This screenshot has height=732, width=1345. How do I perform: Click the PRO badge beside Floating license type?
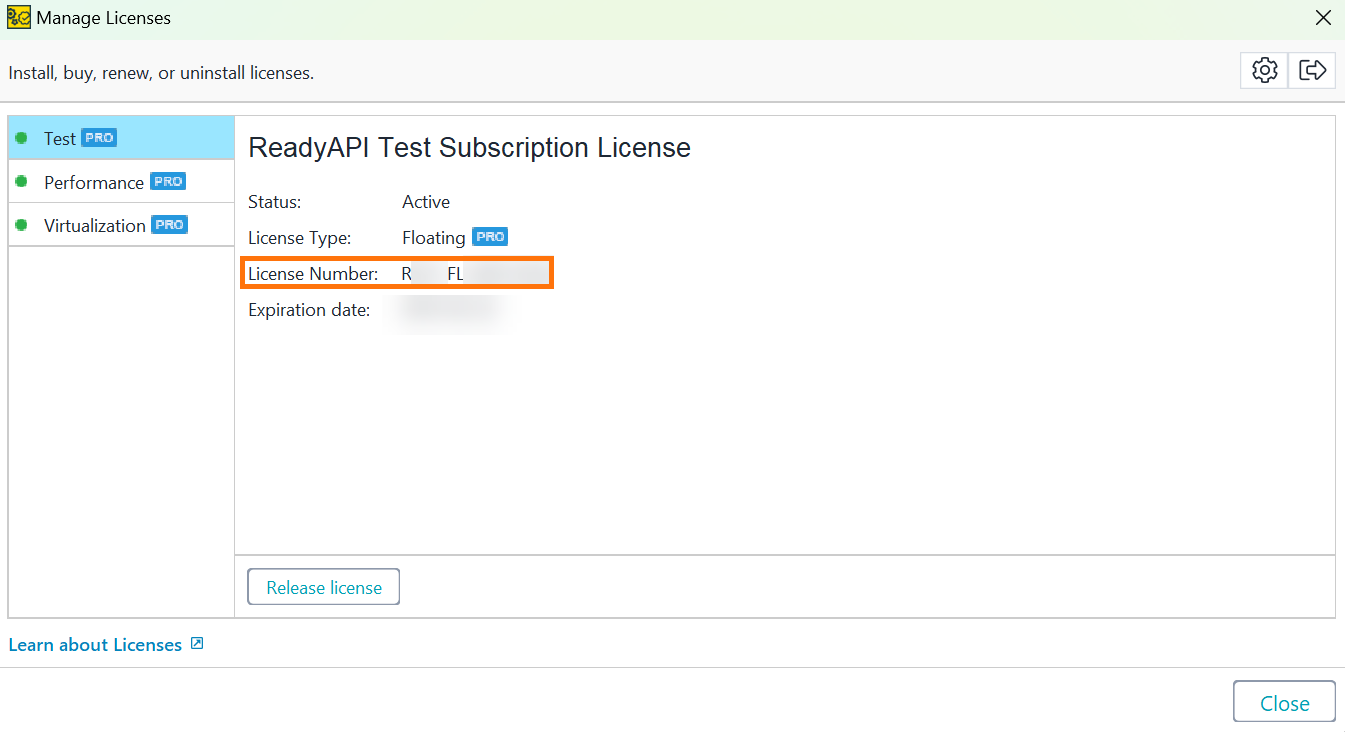coord(490,236)
